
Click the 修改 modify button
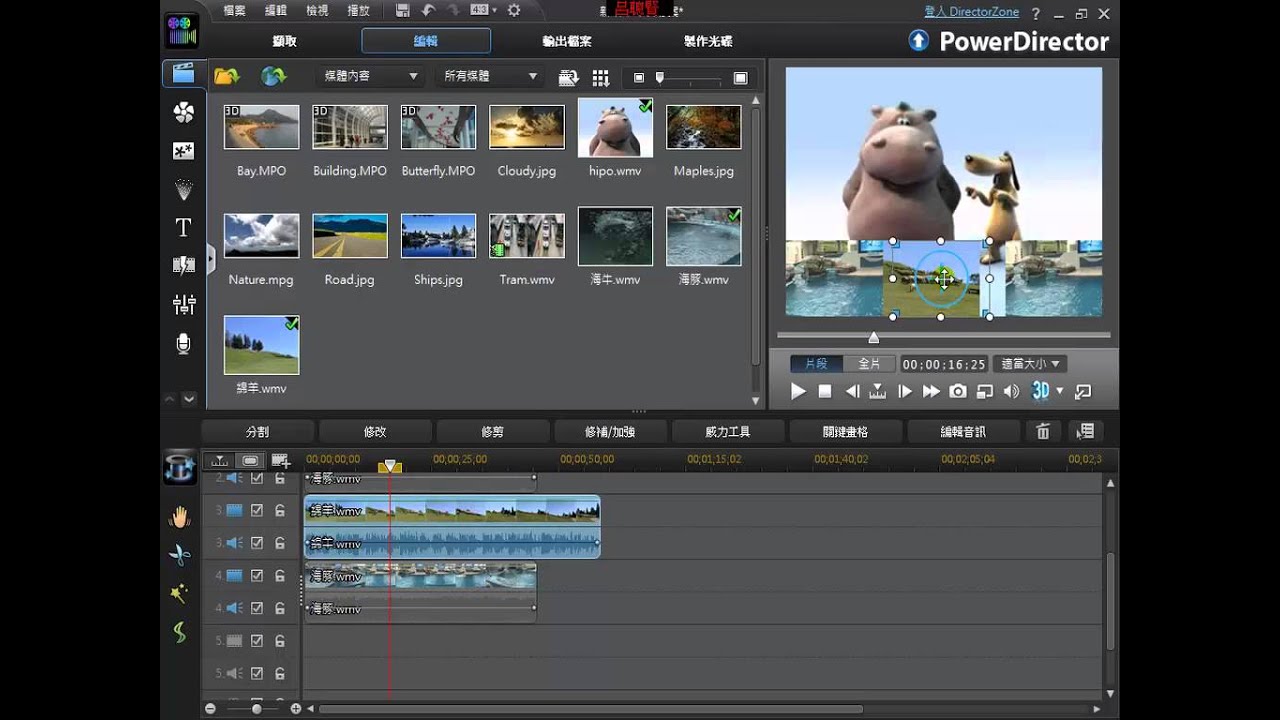click(375, 432)
